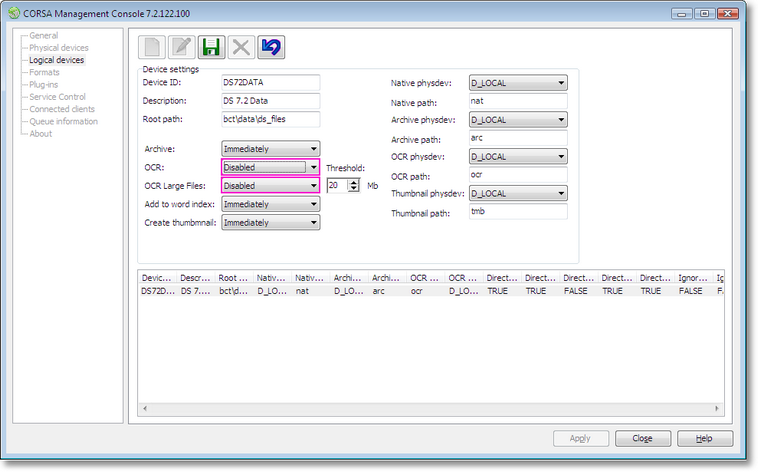Click the 'Ignor...' column header
Viewport: 758px width, 472px height.
[x=693, y=278]
